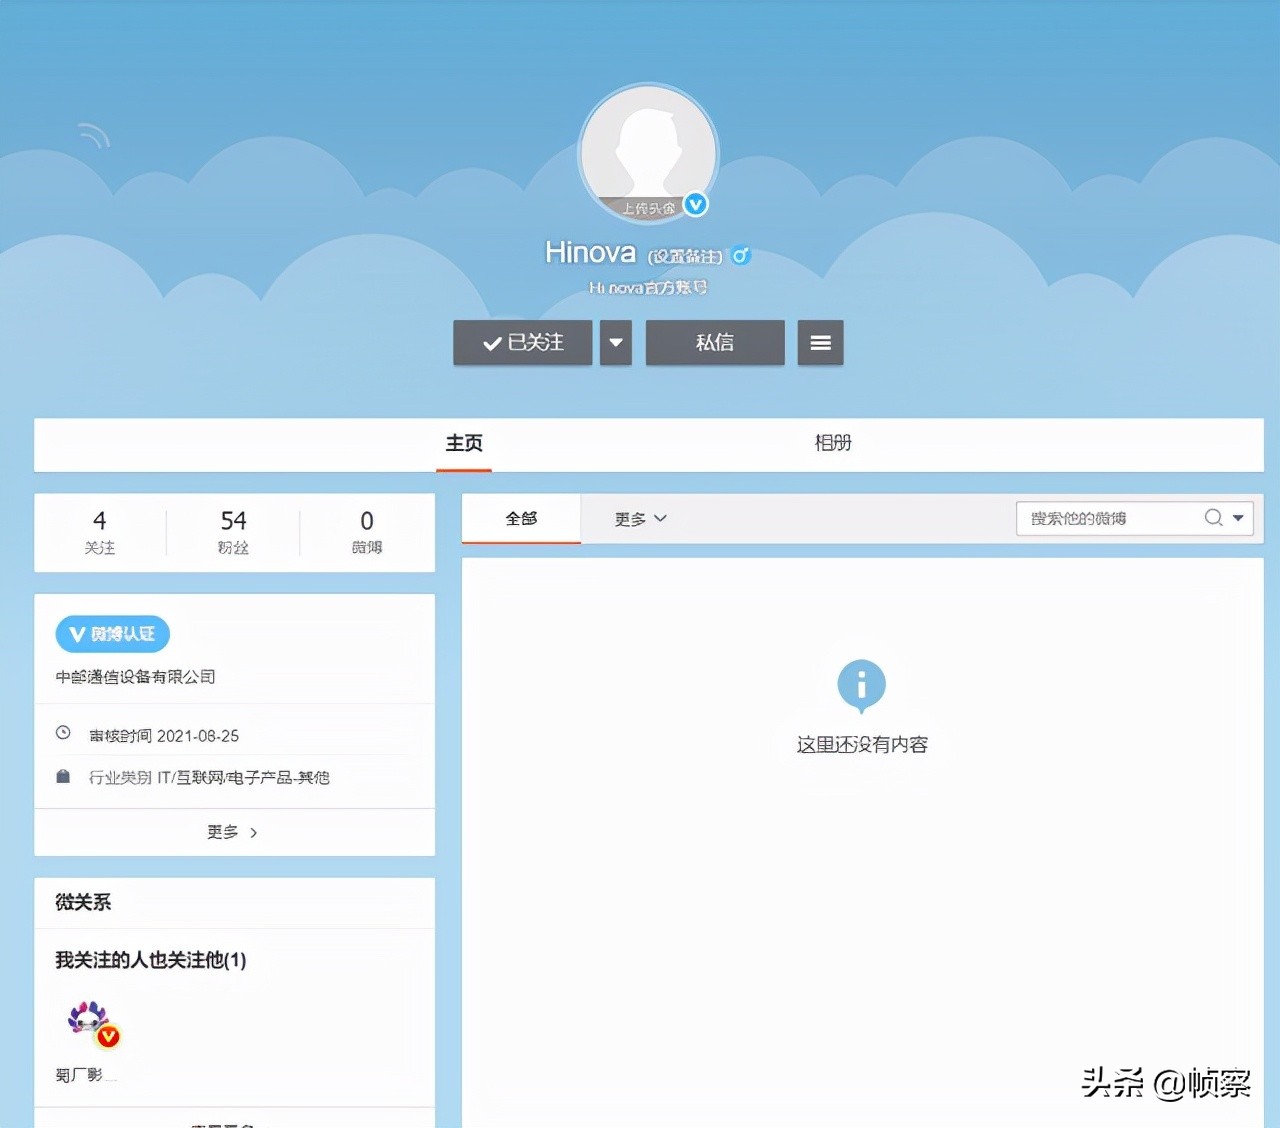Click the male gender icon next to Hinova
1280x1128 pixels.
coord(741,255)
